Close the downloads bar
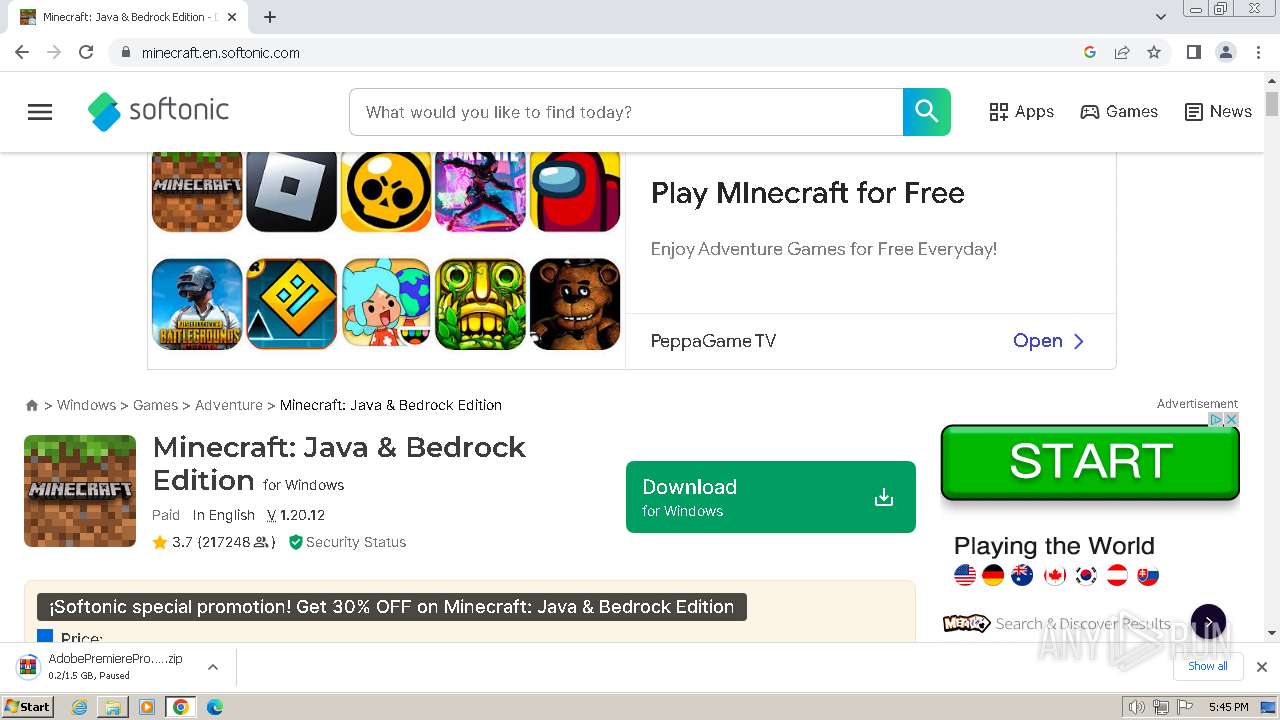The height and width of the screenshot is (720, 1280). click(x=1262, y=667)
